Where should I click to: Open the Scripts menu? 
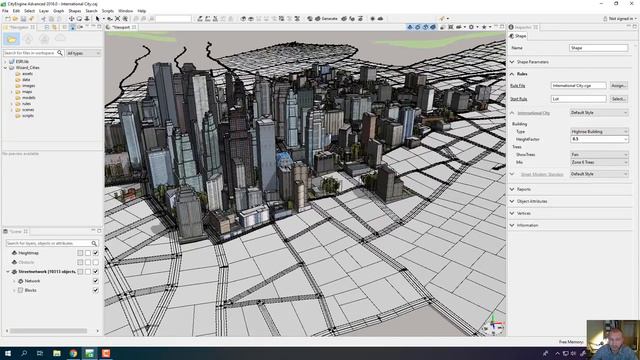[108, 11]
